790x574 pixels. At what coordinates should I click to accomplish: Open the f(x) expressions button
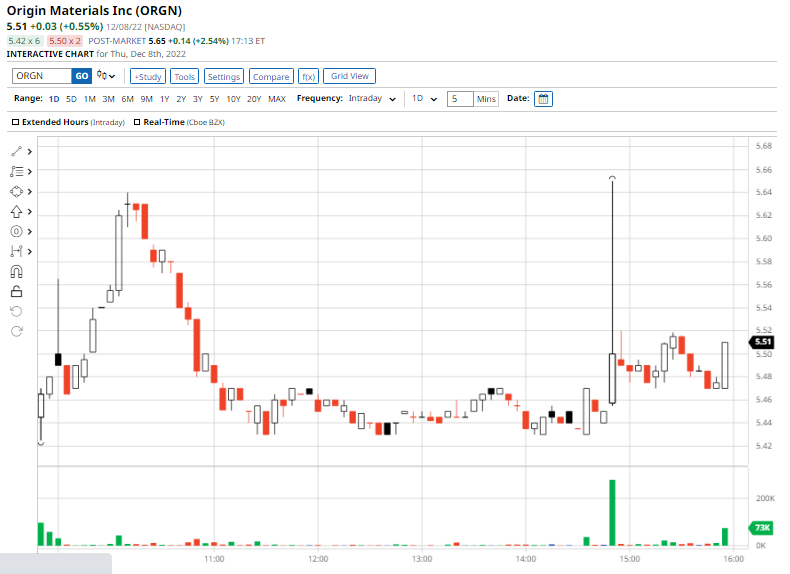308,76
